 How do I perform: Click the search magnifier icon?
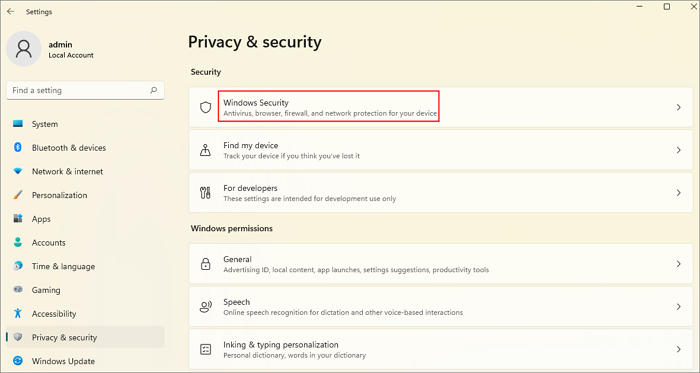pos(154,90)
